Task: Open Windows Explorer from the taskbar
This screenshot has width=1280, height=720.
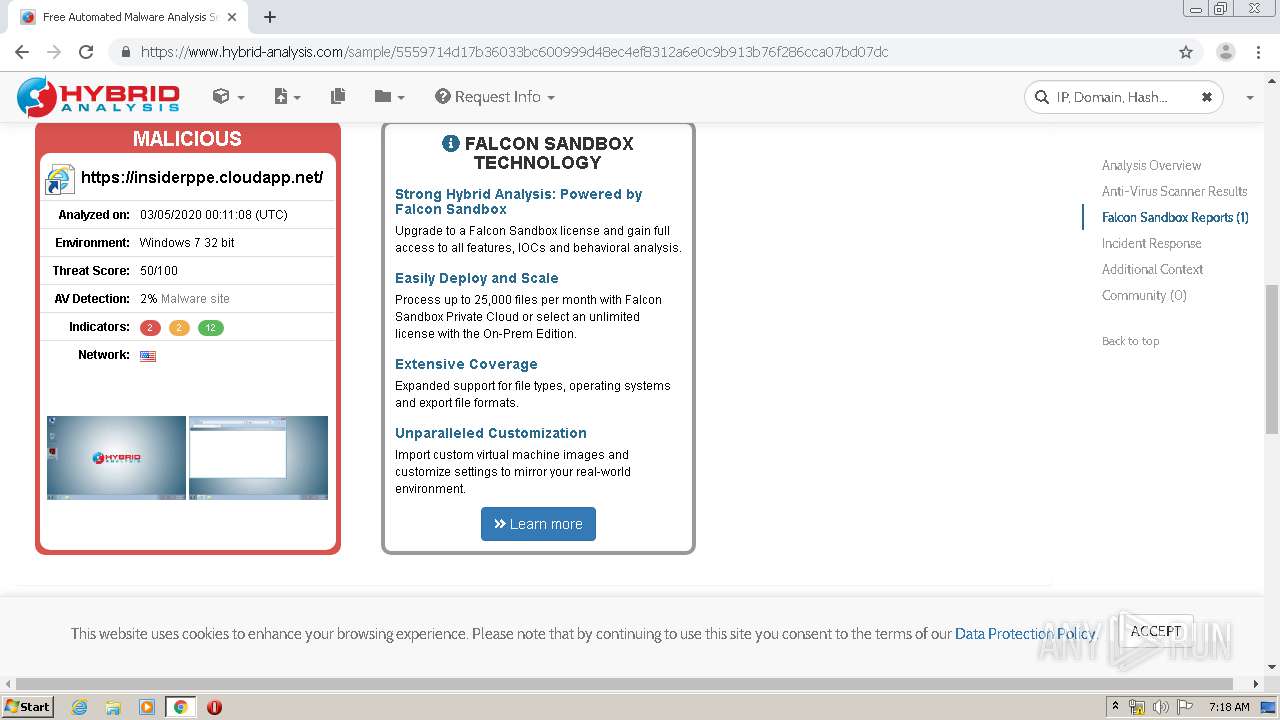Action: pos(113,707)
